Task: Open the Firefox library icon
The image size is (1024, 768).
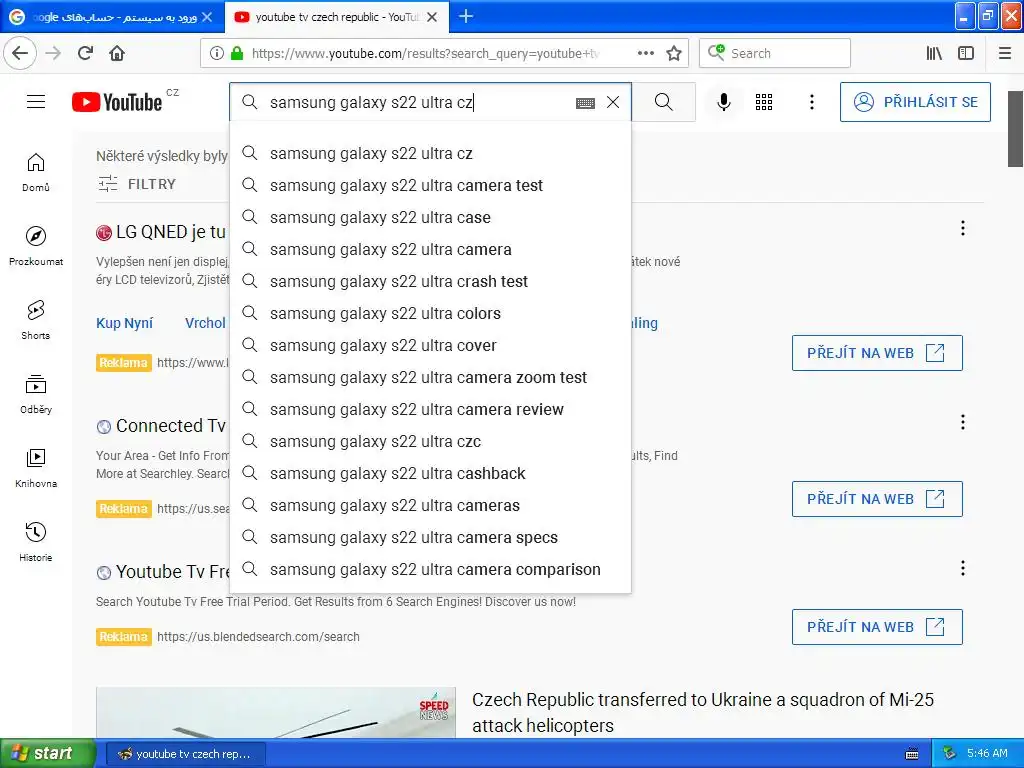Action: (934, 53)
